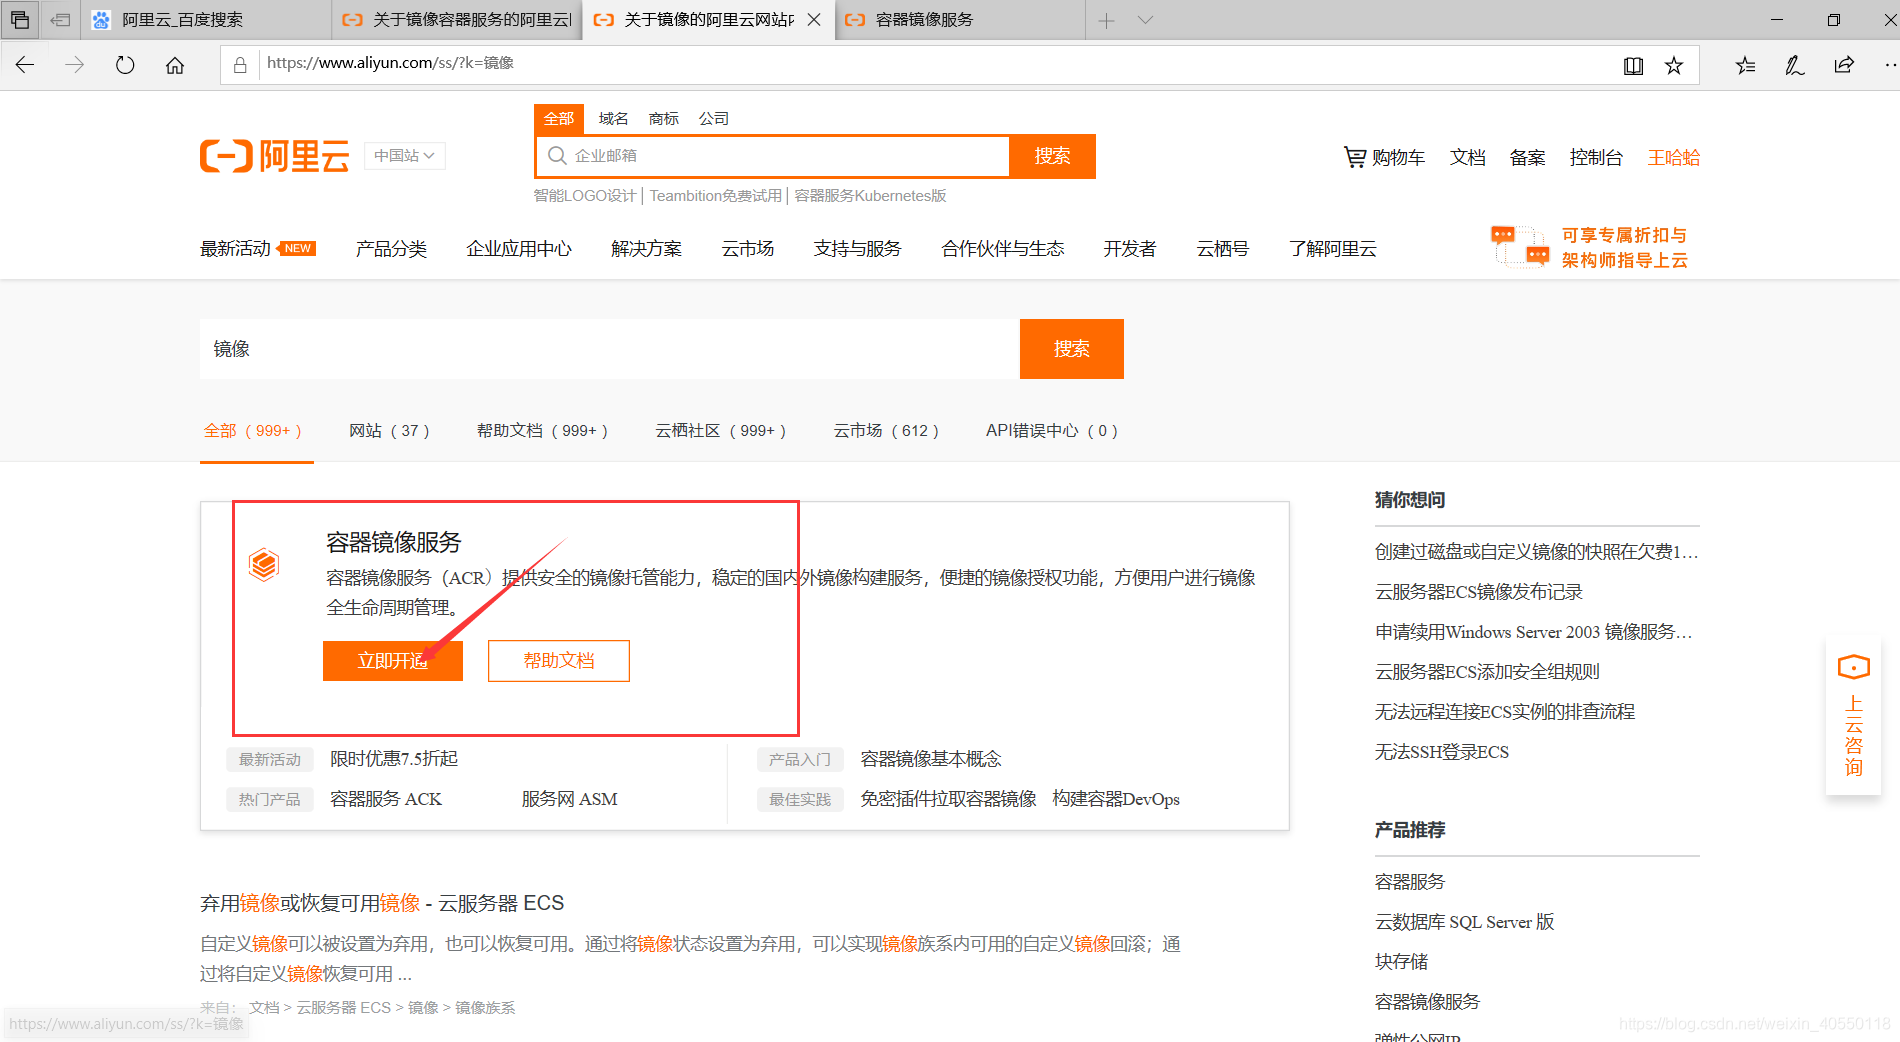1900x1042 pixels.
Task: Open the 购物车 shopping cart
Action: pos(1384,157)
